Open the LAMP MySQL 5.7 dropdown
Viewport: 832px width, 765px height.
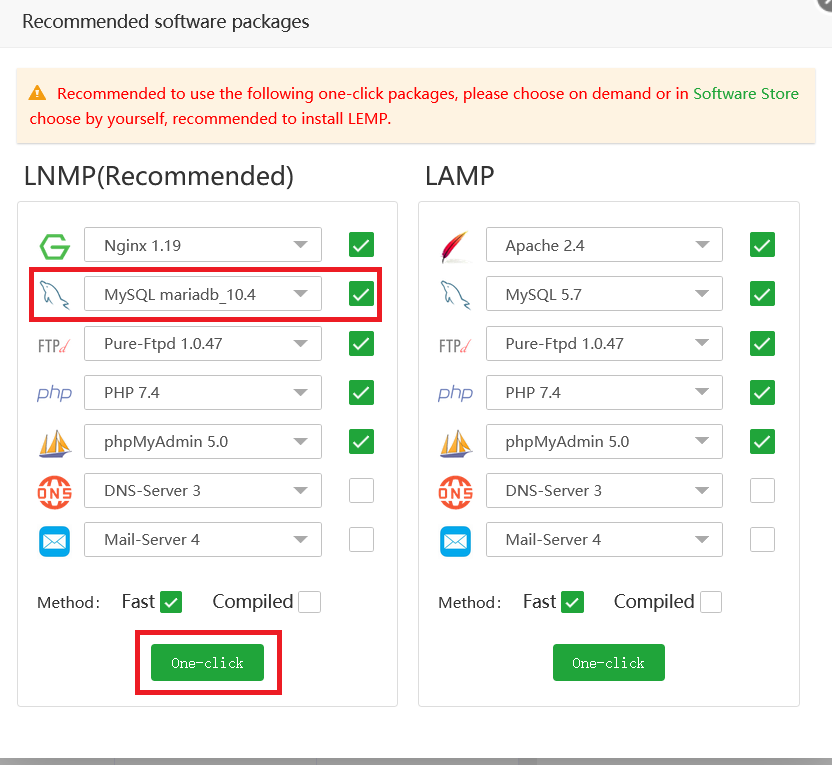(x=604, y=293)
